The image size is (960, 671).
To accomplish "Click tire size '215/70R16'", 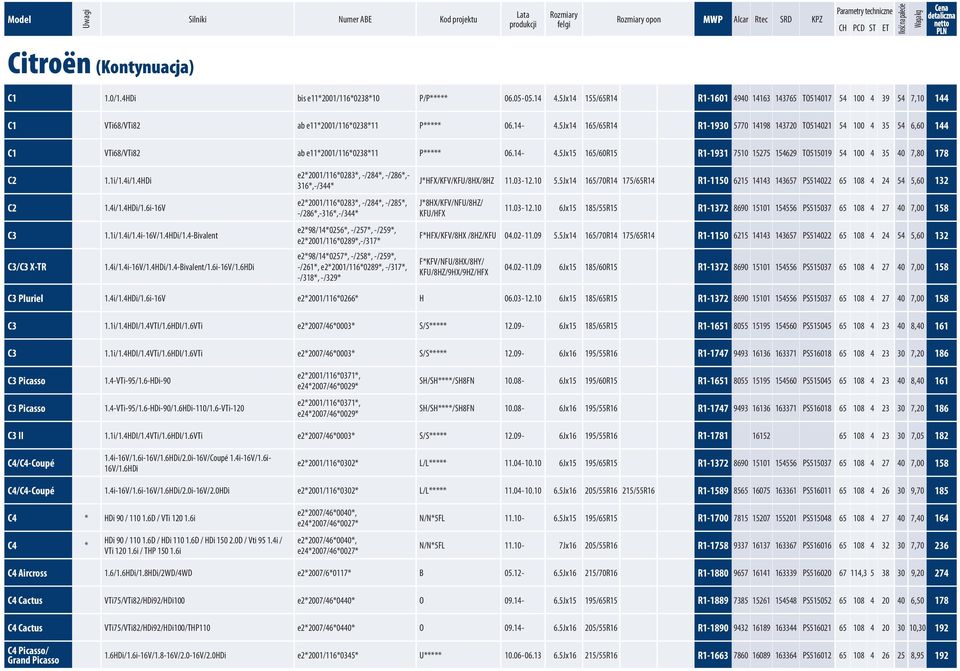I will 601,573.
